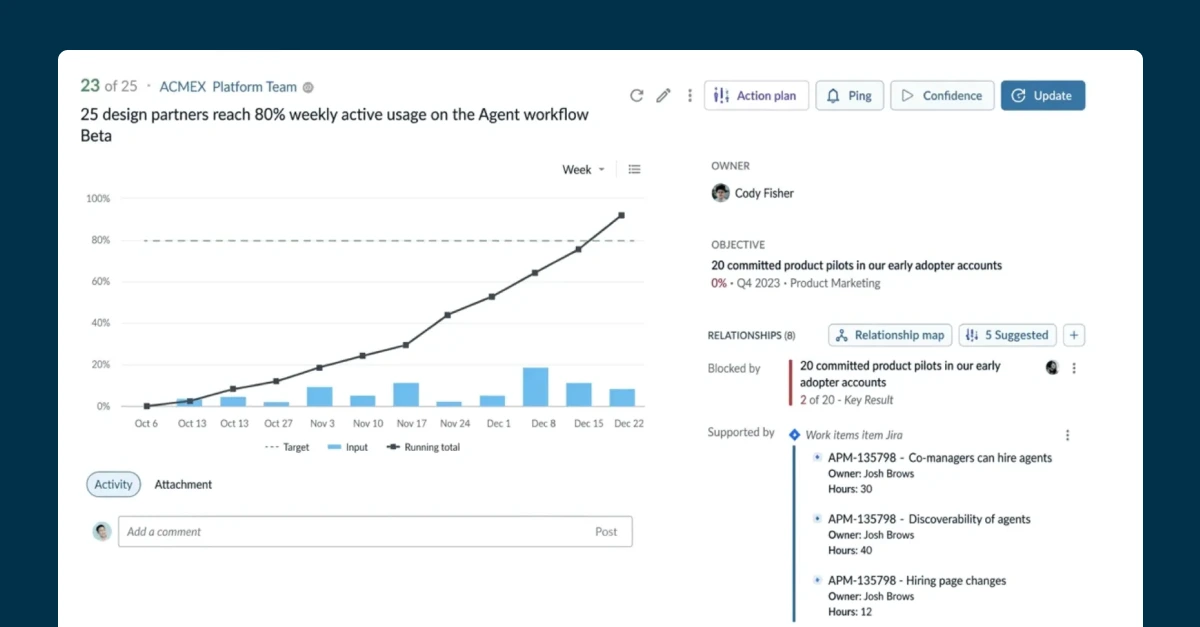Switch to the Activity tab
Viewport: 1200px width, 627px height.
tap(113, 484)
